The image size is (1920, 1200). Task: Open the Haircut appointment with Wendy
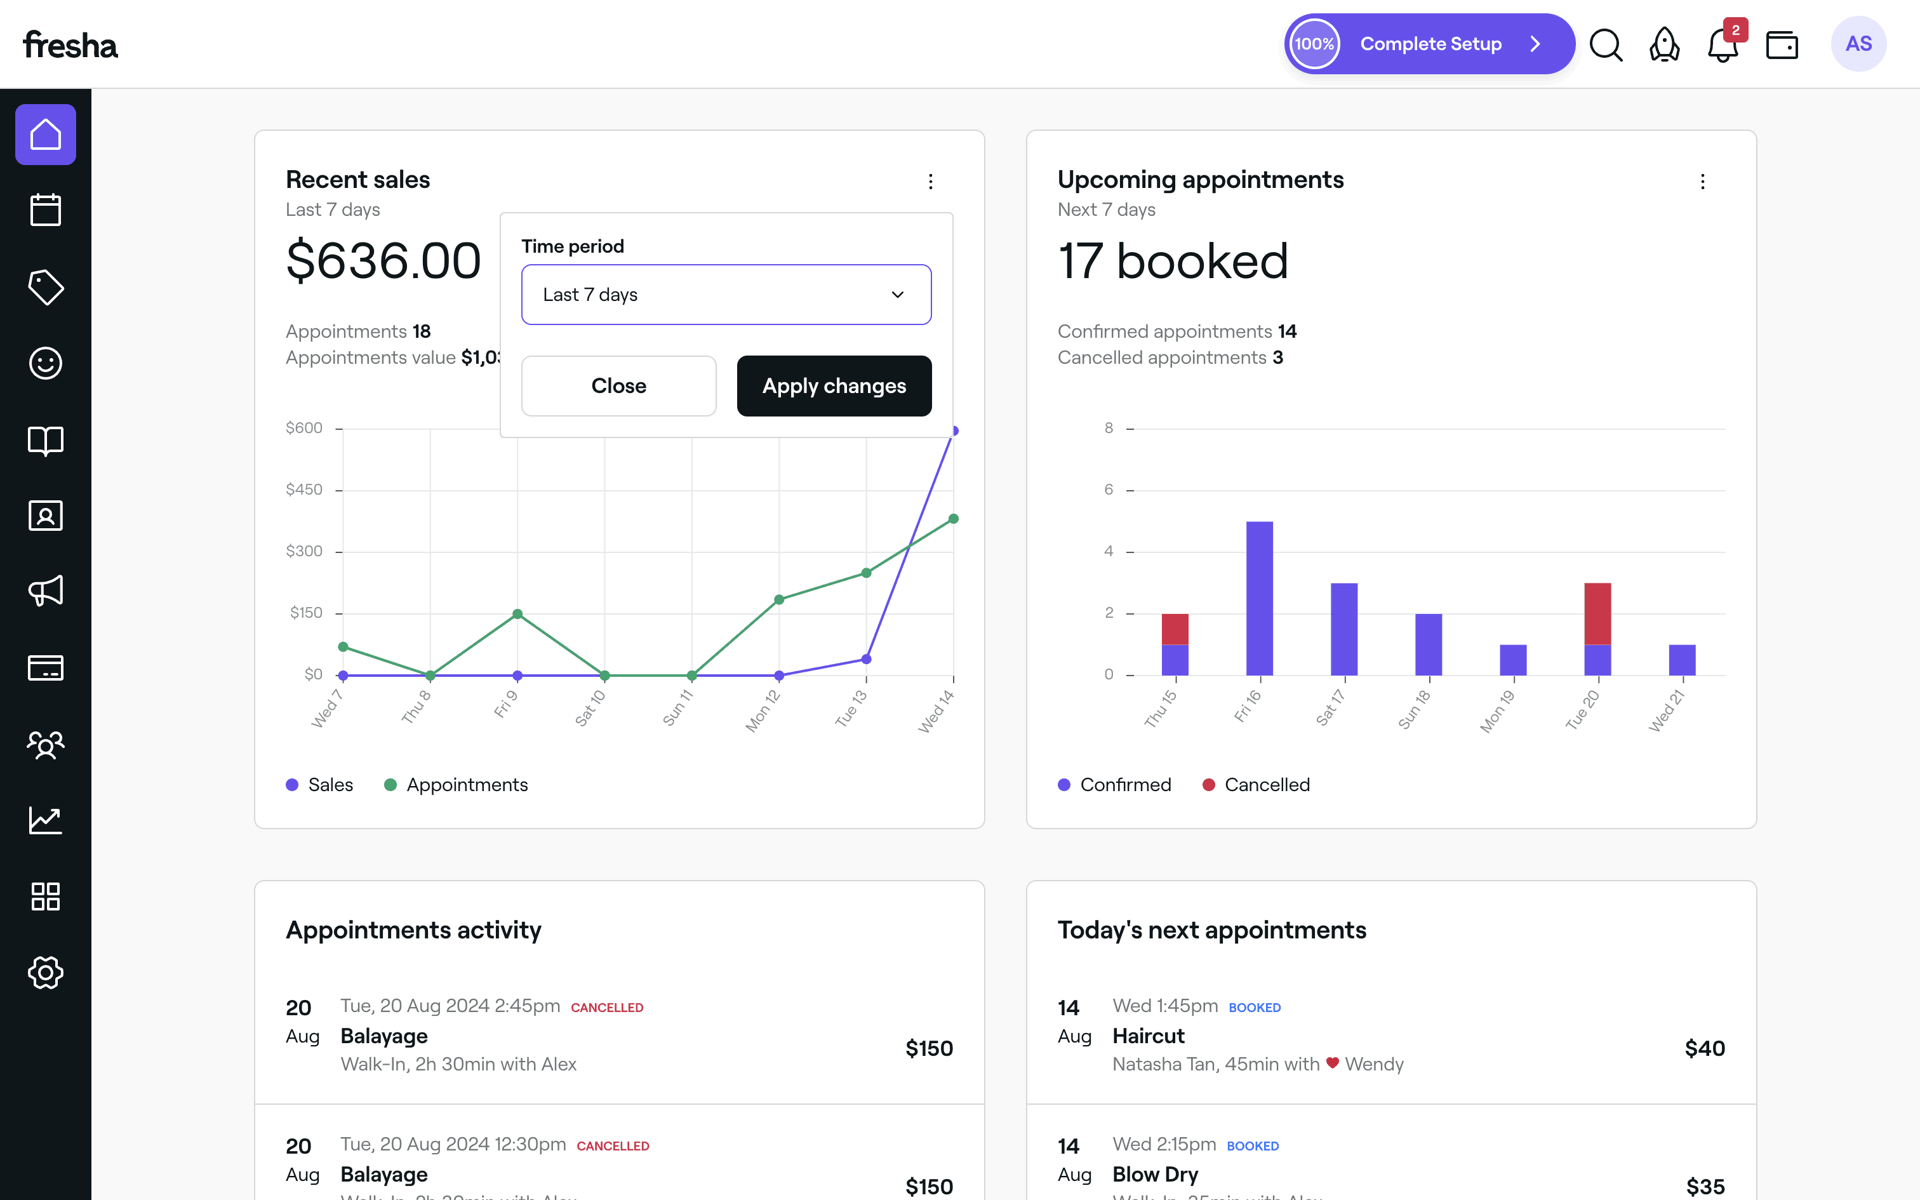click(1391, 1035)
